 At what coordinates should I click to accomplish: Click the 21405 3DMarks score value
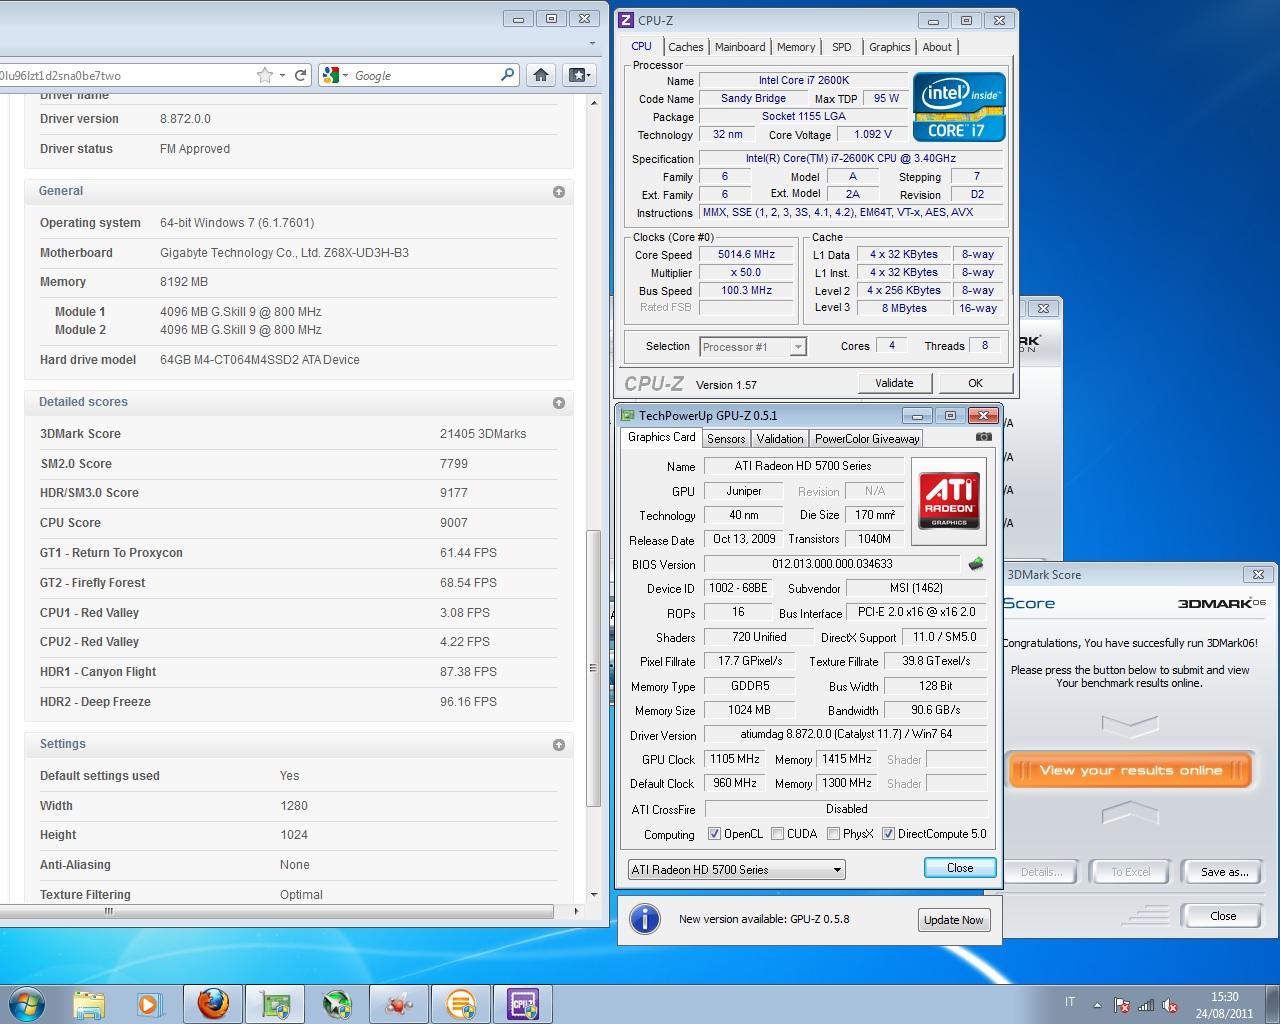tap(483, 434)
